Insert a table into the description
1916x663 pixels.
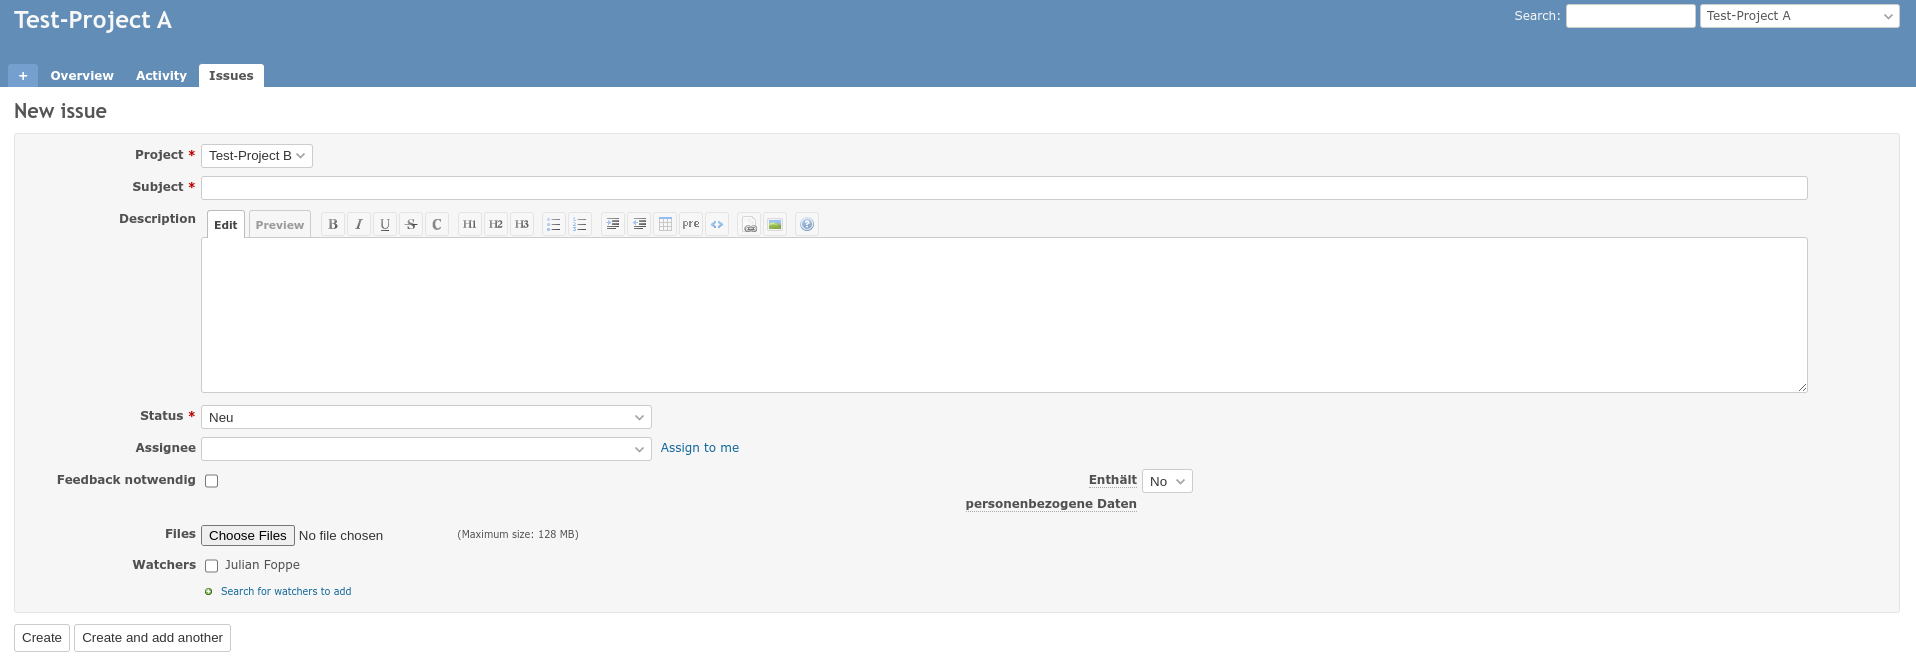click(x=665, y=224)
